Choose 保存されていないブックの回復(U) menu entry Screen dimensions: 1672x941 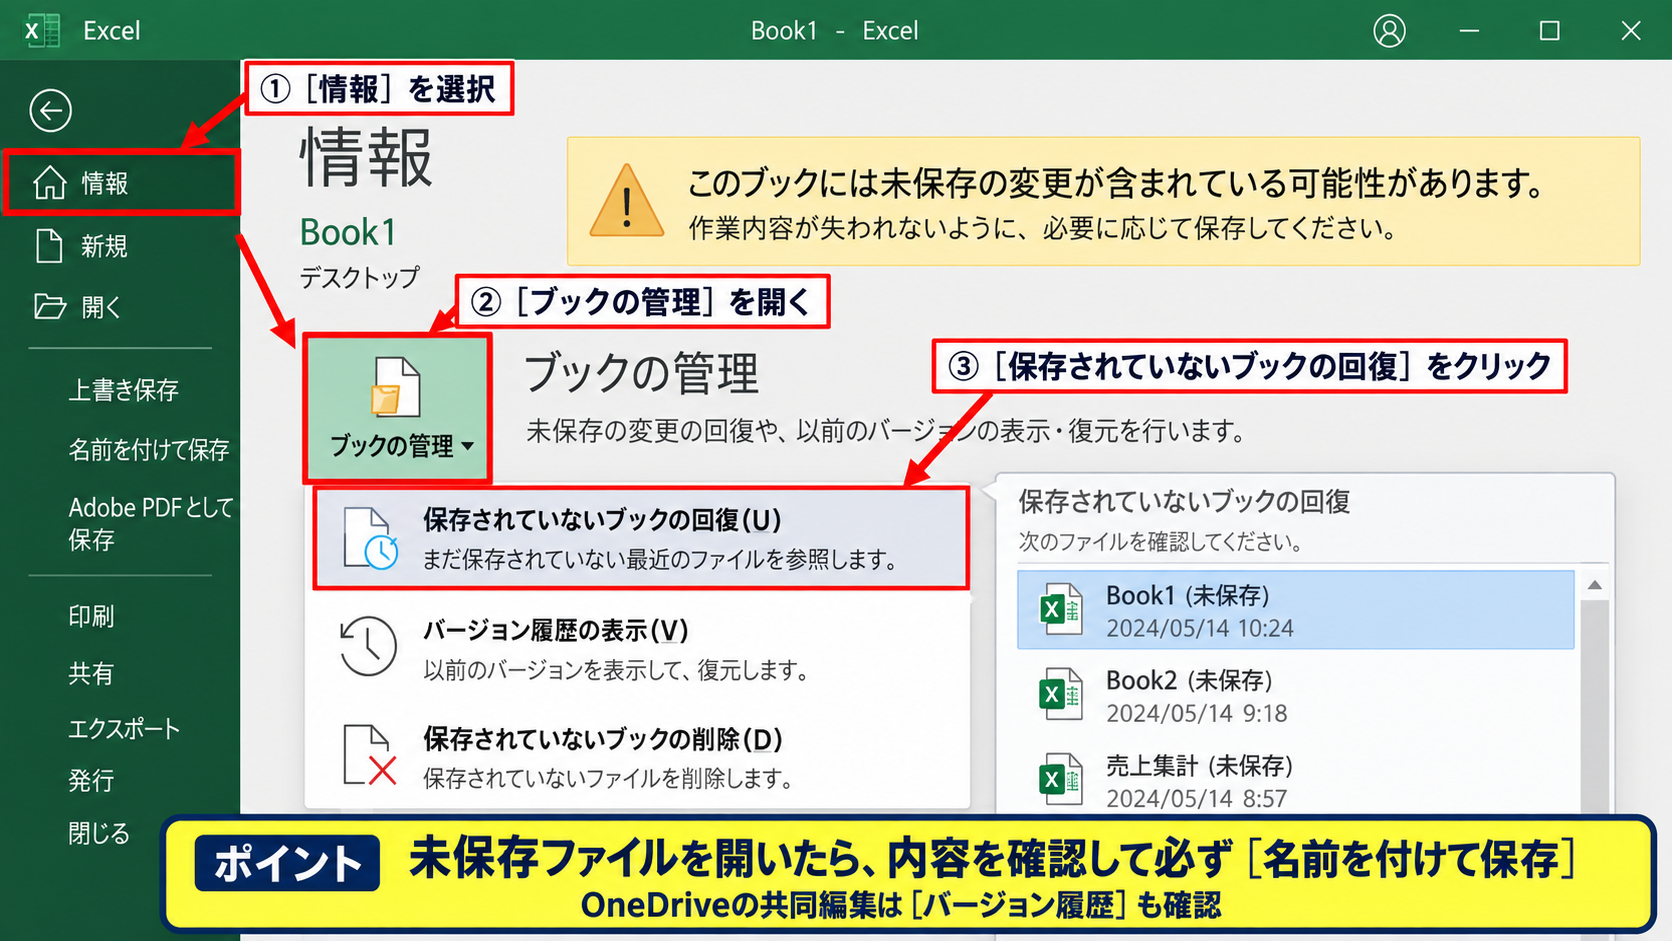(x=641, y=538)
